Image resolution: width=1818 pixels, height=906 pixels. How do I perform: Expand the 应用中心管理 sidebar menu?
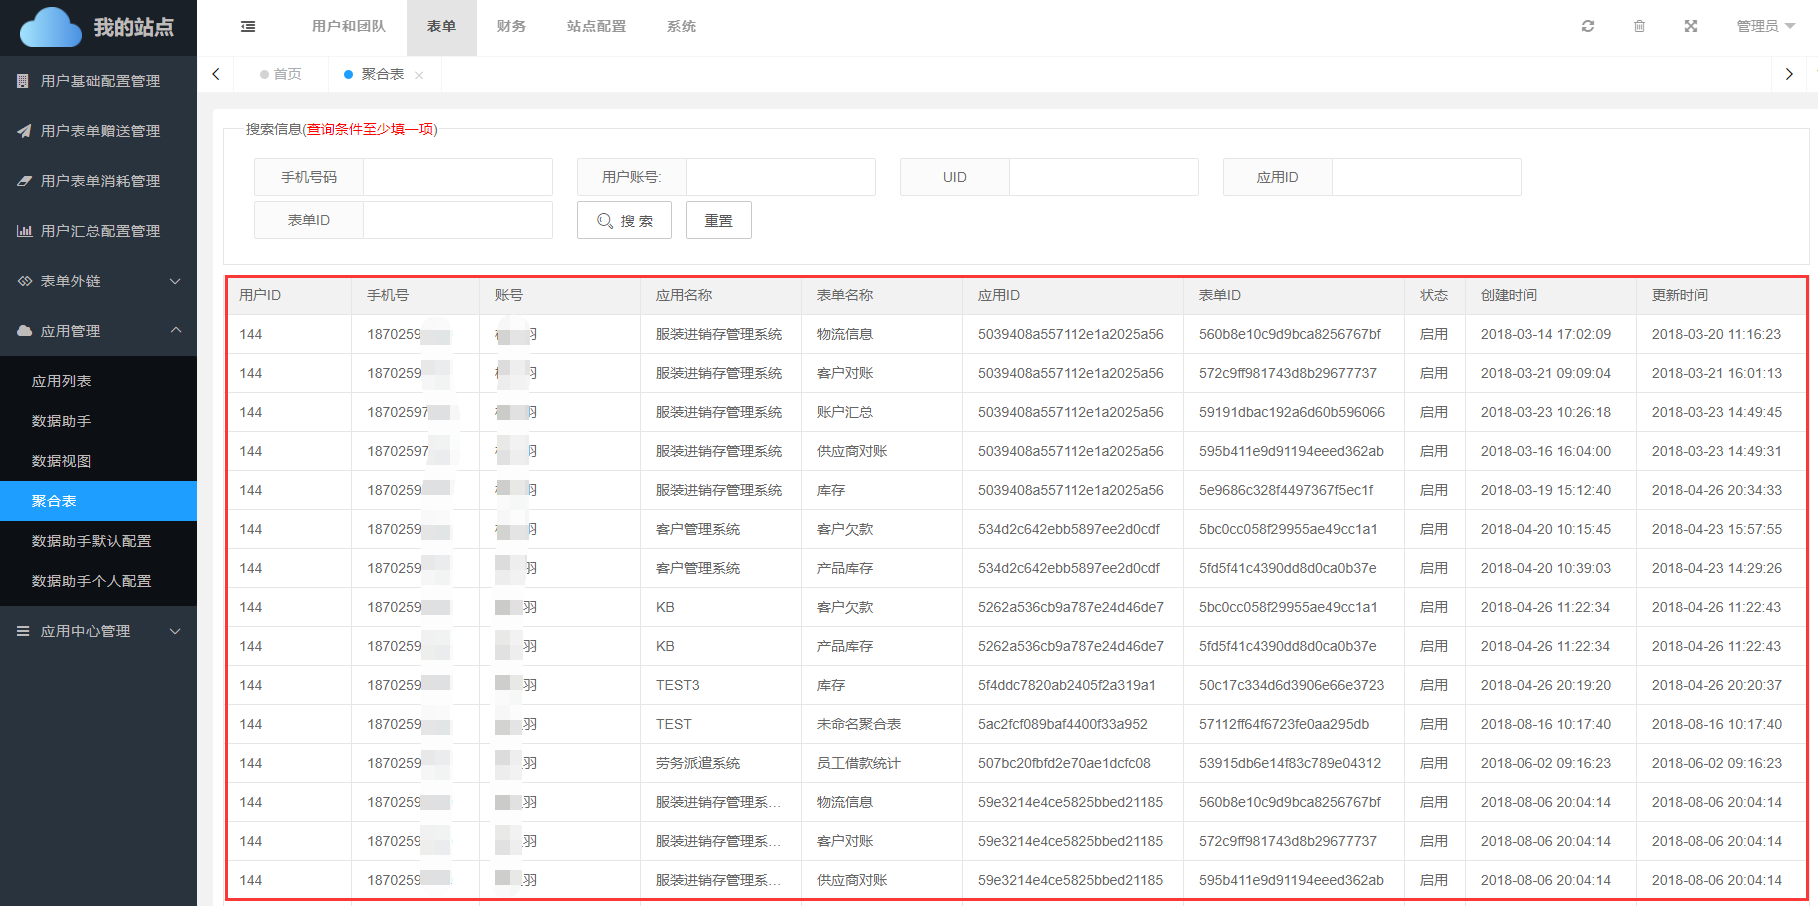[98, 631]
